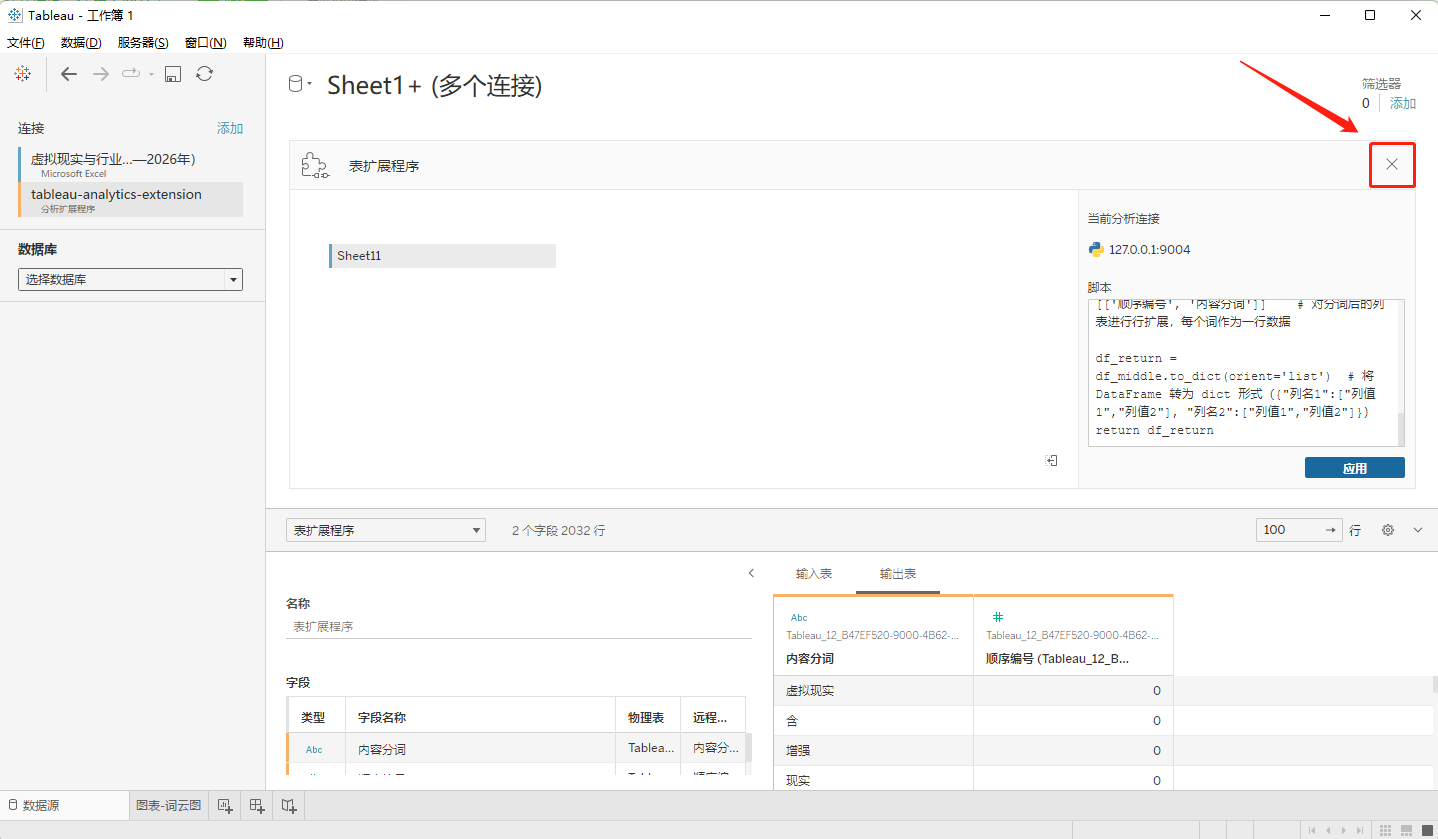Click 添加 link under 筛选器

click(x=1403, y=103)
